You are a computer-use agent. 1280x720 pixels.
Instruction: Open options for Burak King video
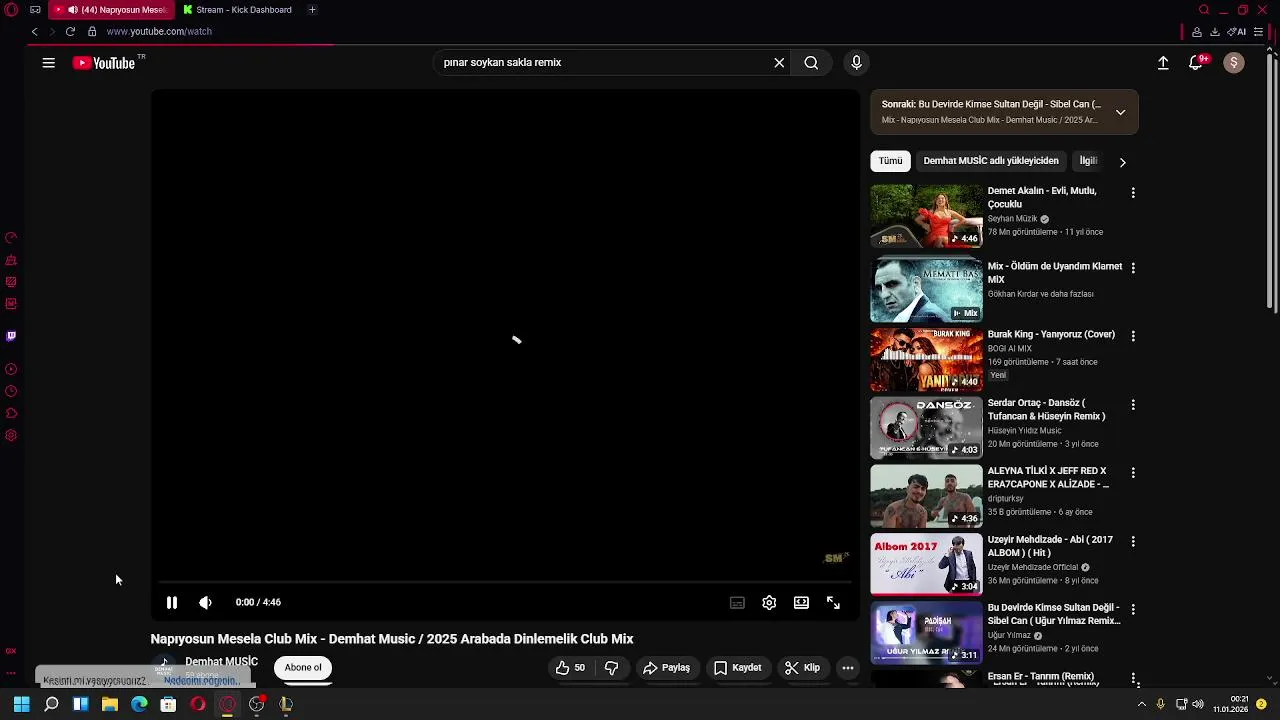[x=1133, y=336]
